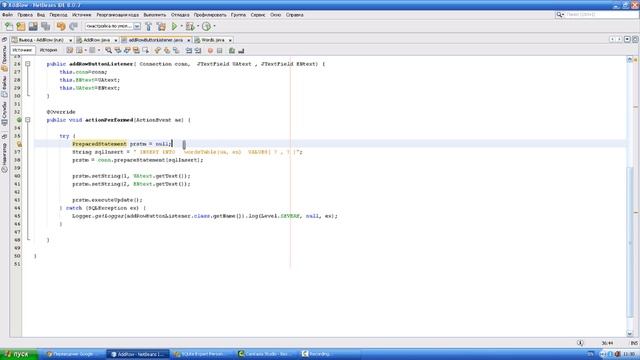This screenshot has height=360, width=640.
Task: Click the New Project toolbar icon
Action: pyautogui.click(x=21, y=27)
